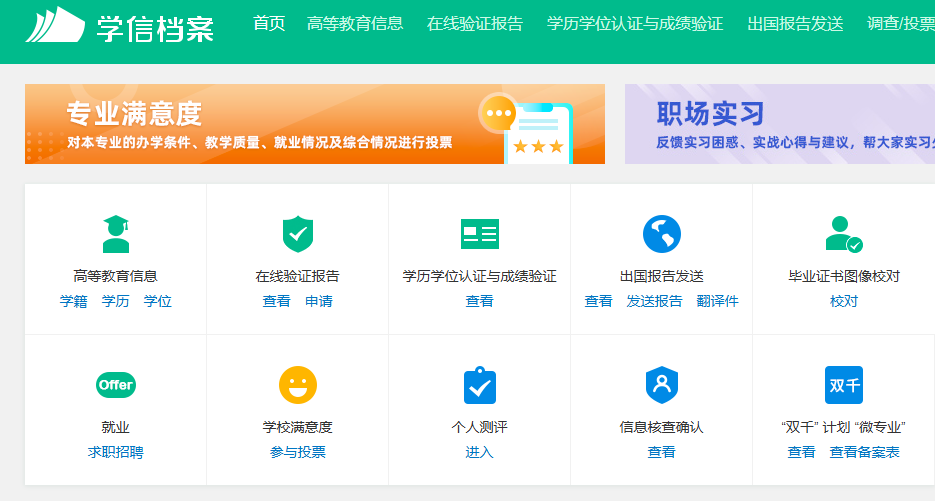Screen dimensions: 935x501
Task: Open the 查看备案表 link
Action: (x=865, y=452)
